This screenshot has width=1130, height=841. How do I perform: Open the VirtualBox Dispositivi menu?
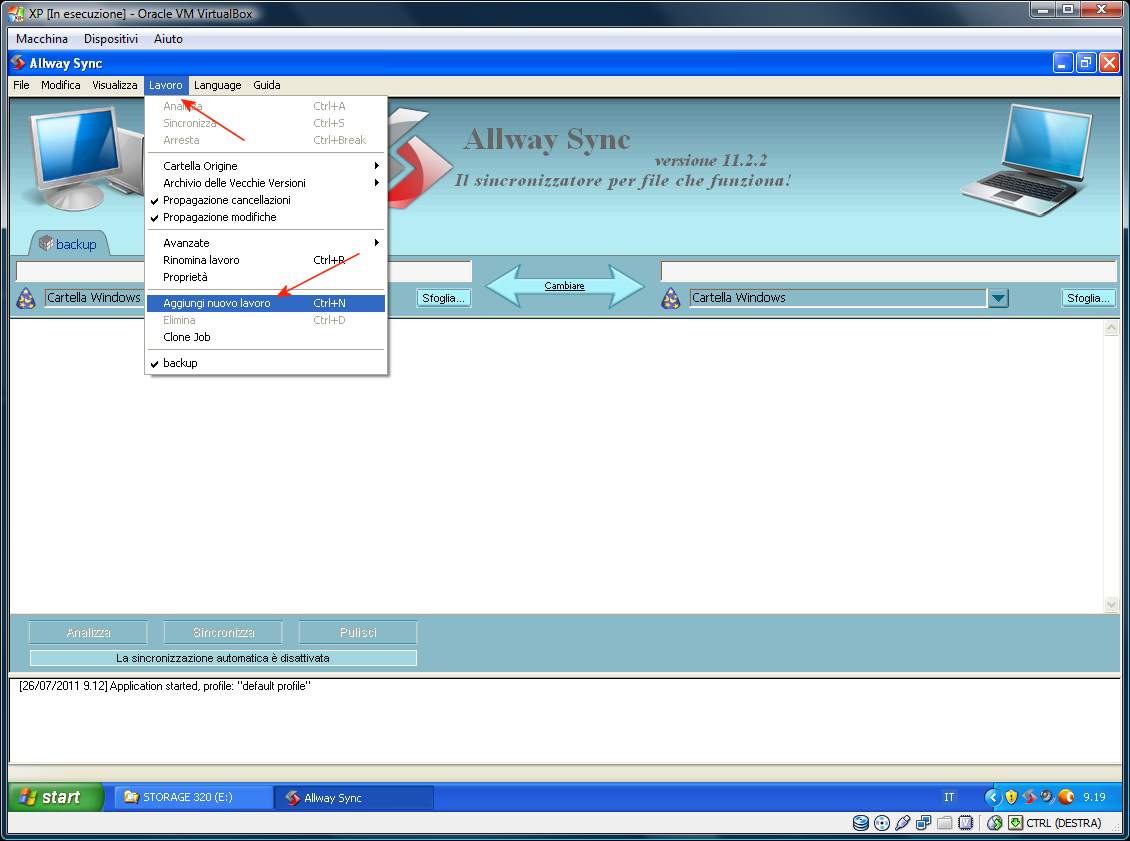(x=111, y=39)
